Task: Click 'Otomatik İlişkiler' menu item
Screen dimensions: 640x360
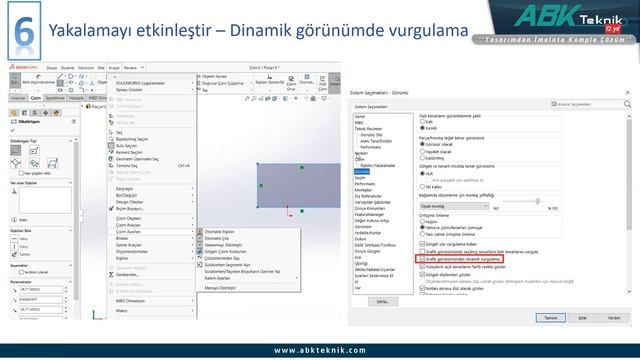Action: point(220,231)
